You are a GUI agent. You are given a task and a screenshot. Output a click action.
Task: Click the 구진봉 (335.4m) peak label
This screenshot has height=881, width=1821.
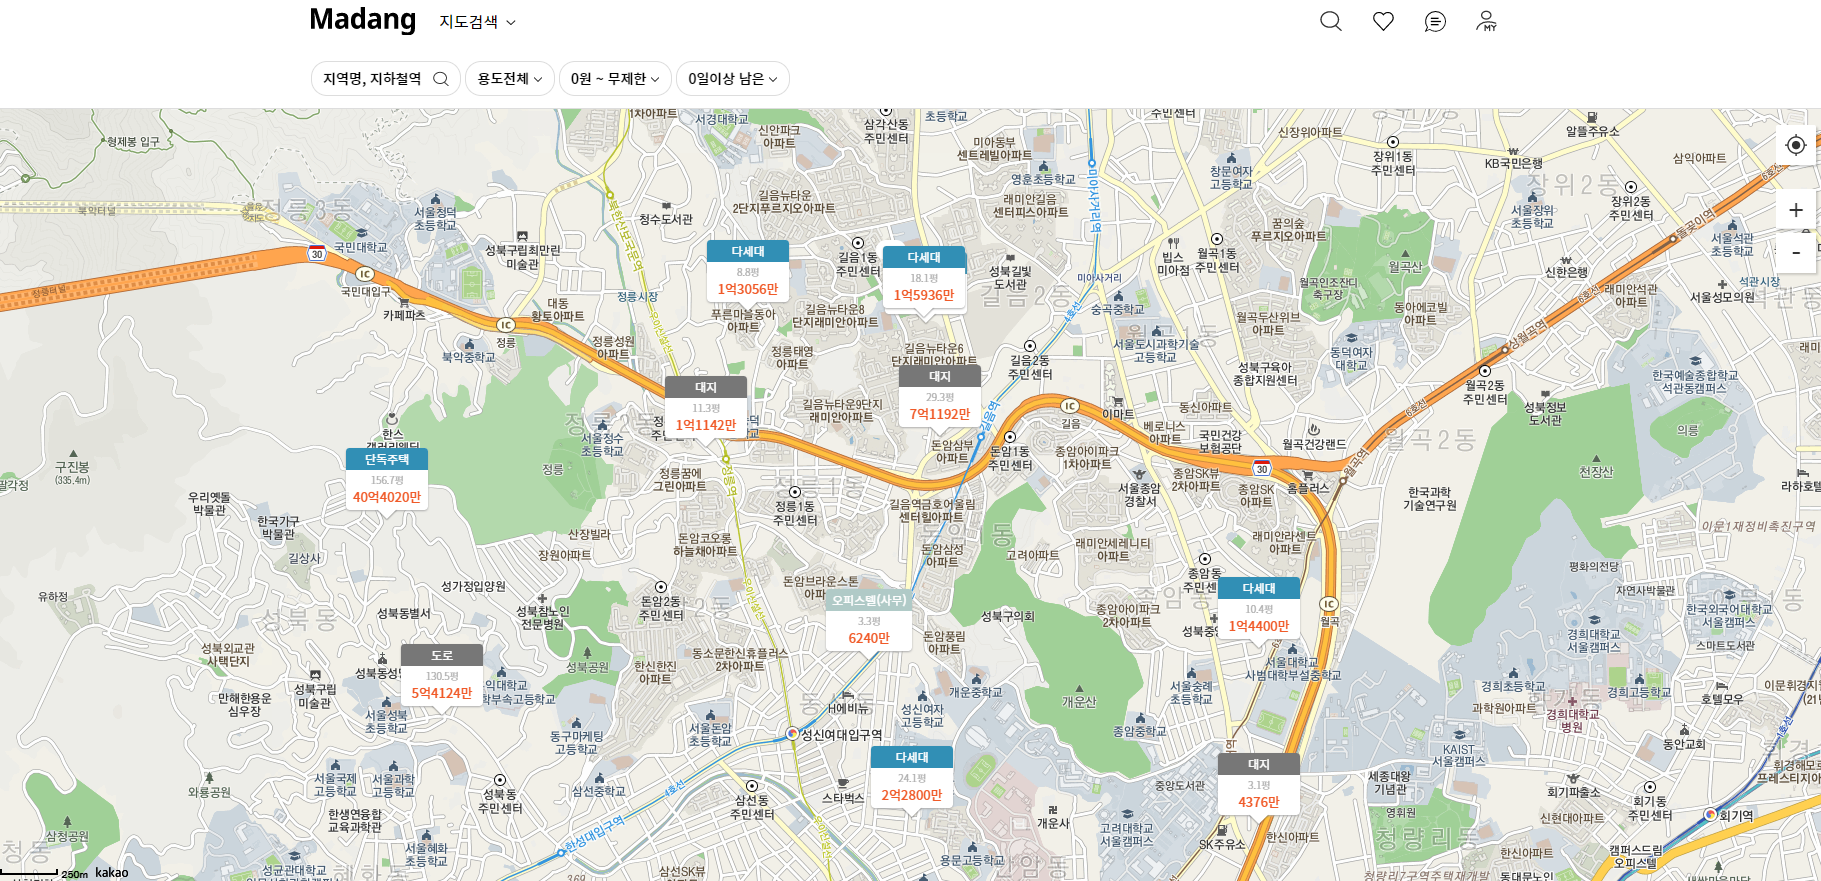[72, 473]
